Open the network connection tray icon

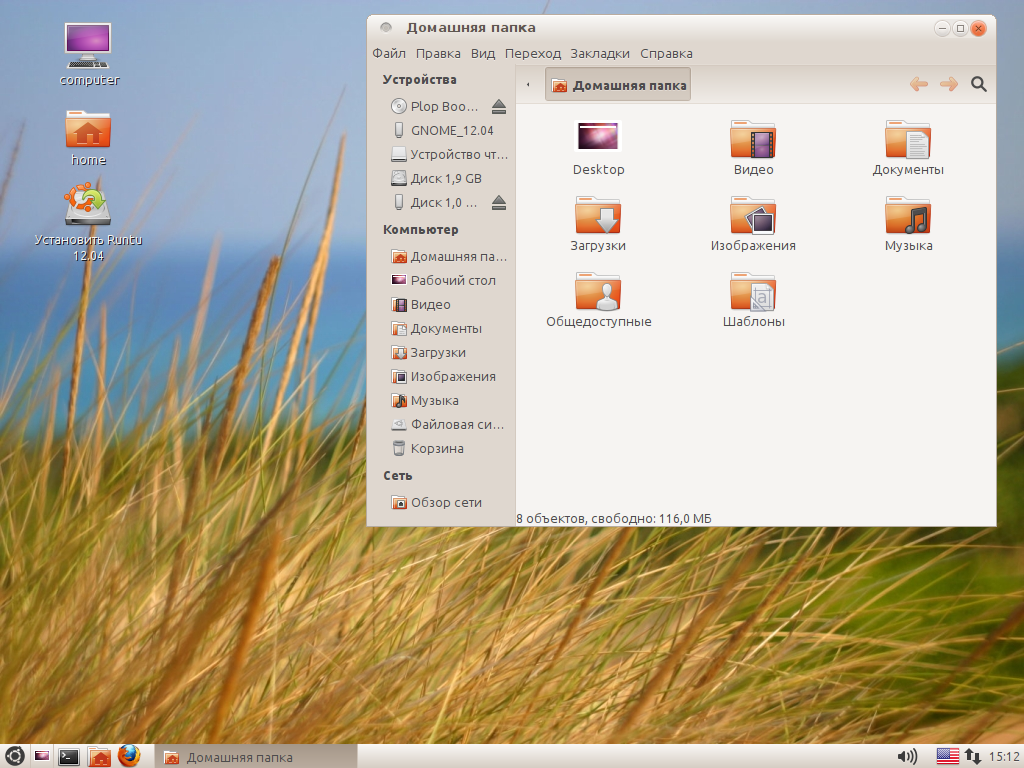(x=973, y=757)
